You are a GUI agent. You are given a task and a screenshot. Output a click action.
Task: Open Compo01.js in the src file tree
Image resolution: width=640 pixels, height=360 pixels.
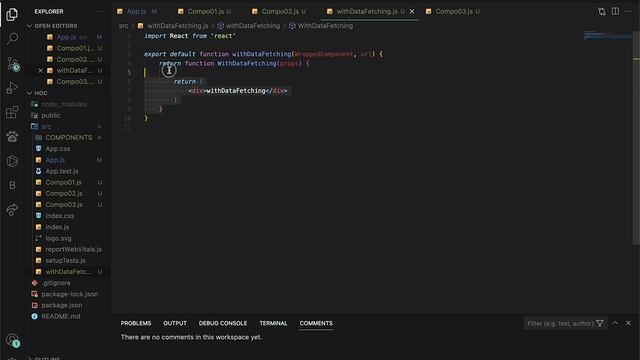point(63,182)
